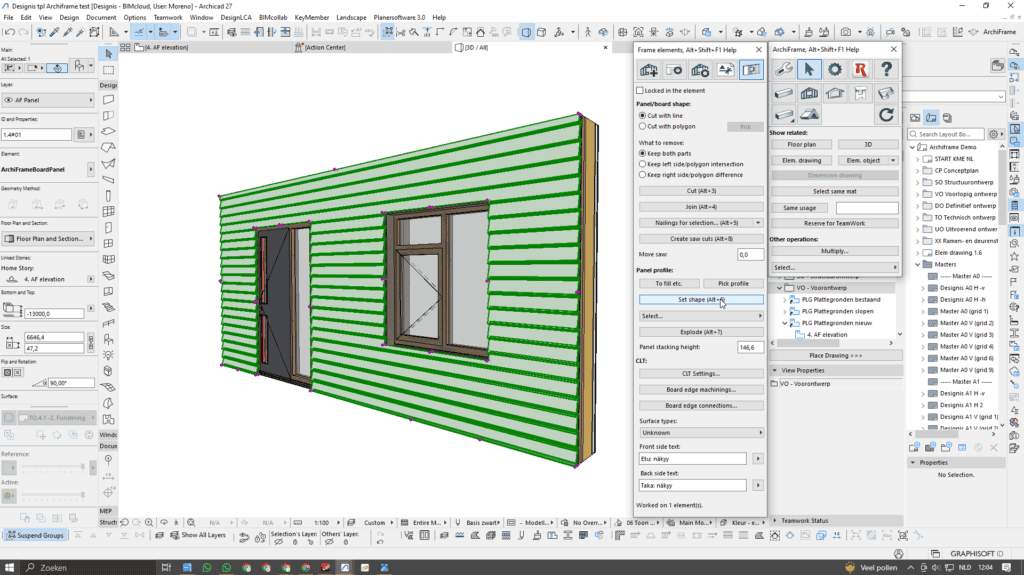Screen dimensions: 1024x575
Task: Collapse the Archiframe Demo tree node
Action: click(913, 147)
